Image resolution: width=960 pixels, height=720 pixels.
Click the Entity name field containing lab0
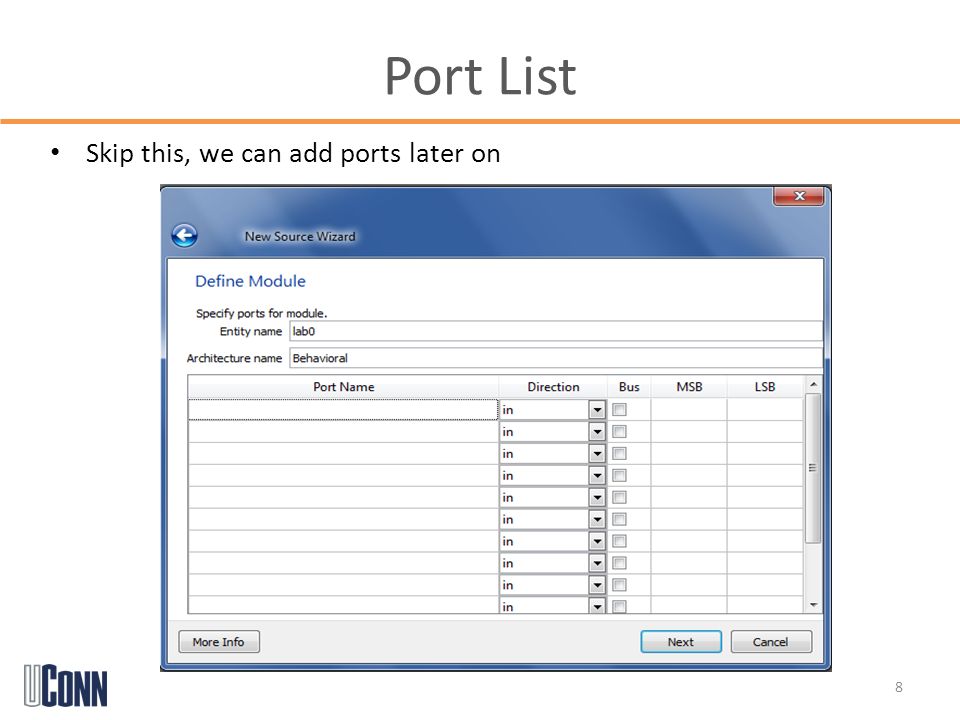point(556,331)
